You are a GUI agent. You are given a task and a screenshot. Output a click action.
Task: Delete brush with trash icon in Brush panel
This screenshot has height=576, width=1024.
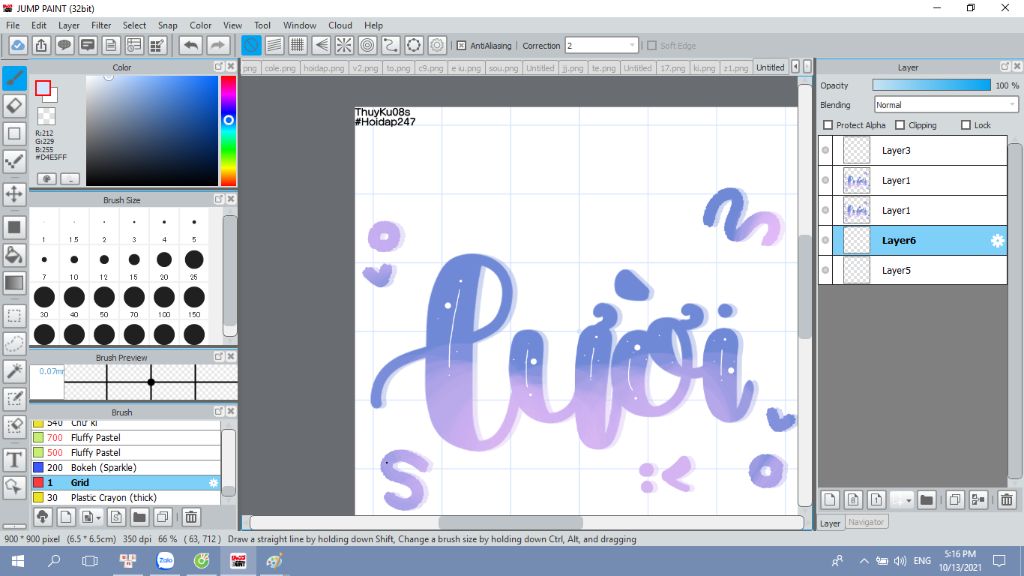click(191, 517)
